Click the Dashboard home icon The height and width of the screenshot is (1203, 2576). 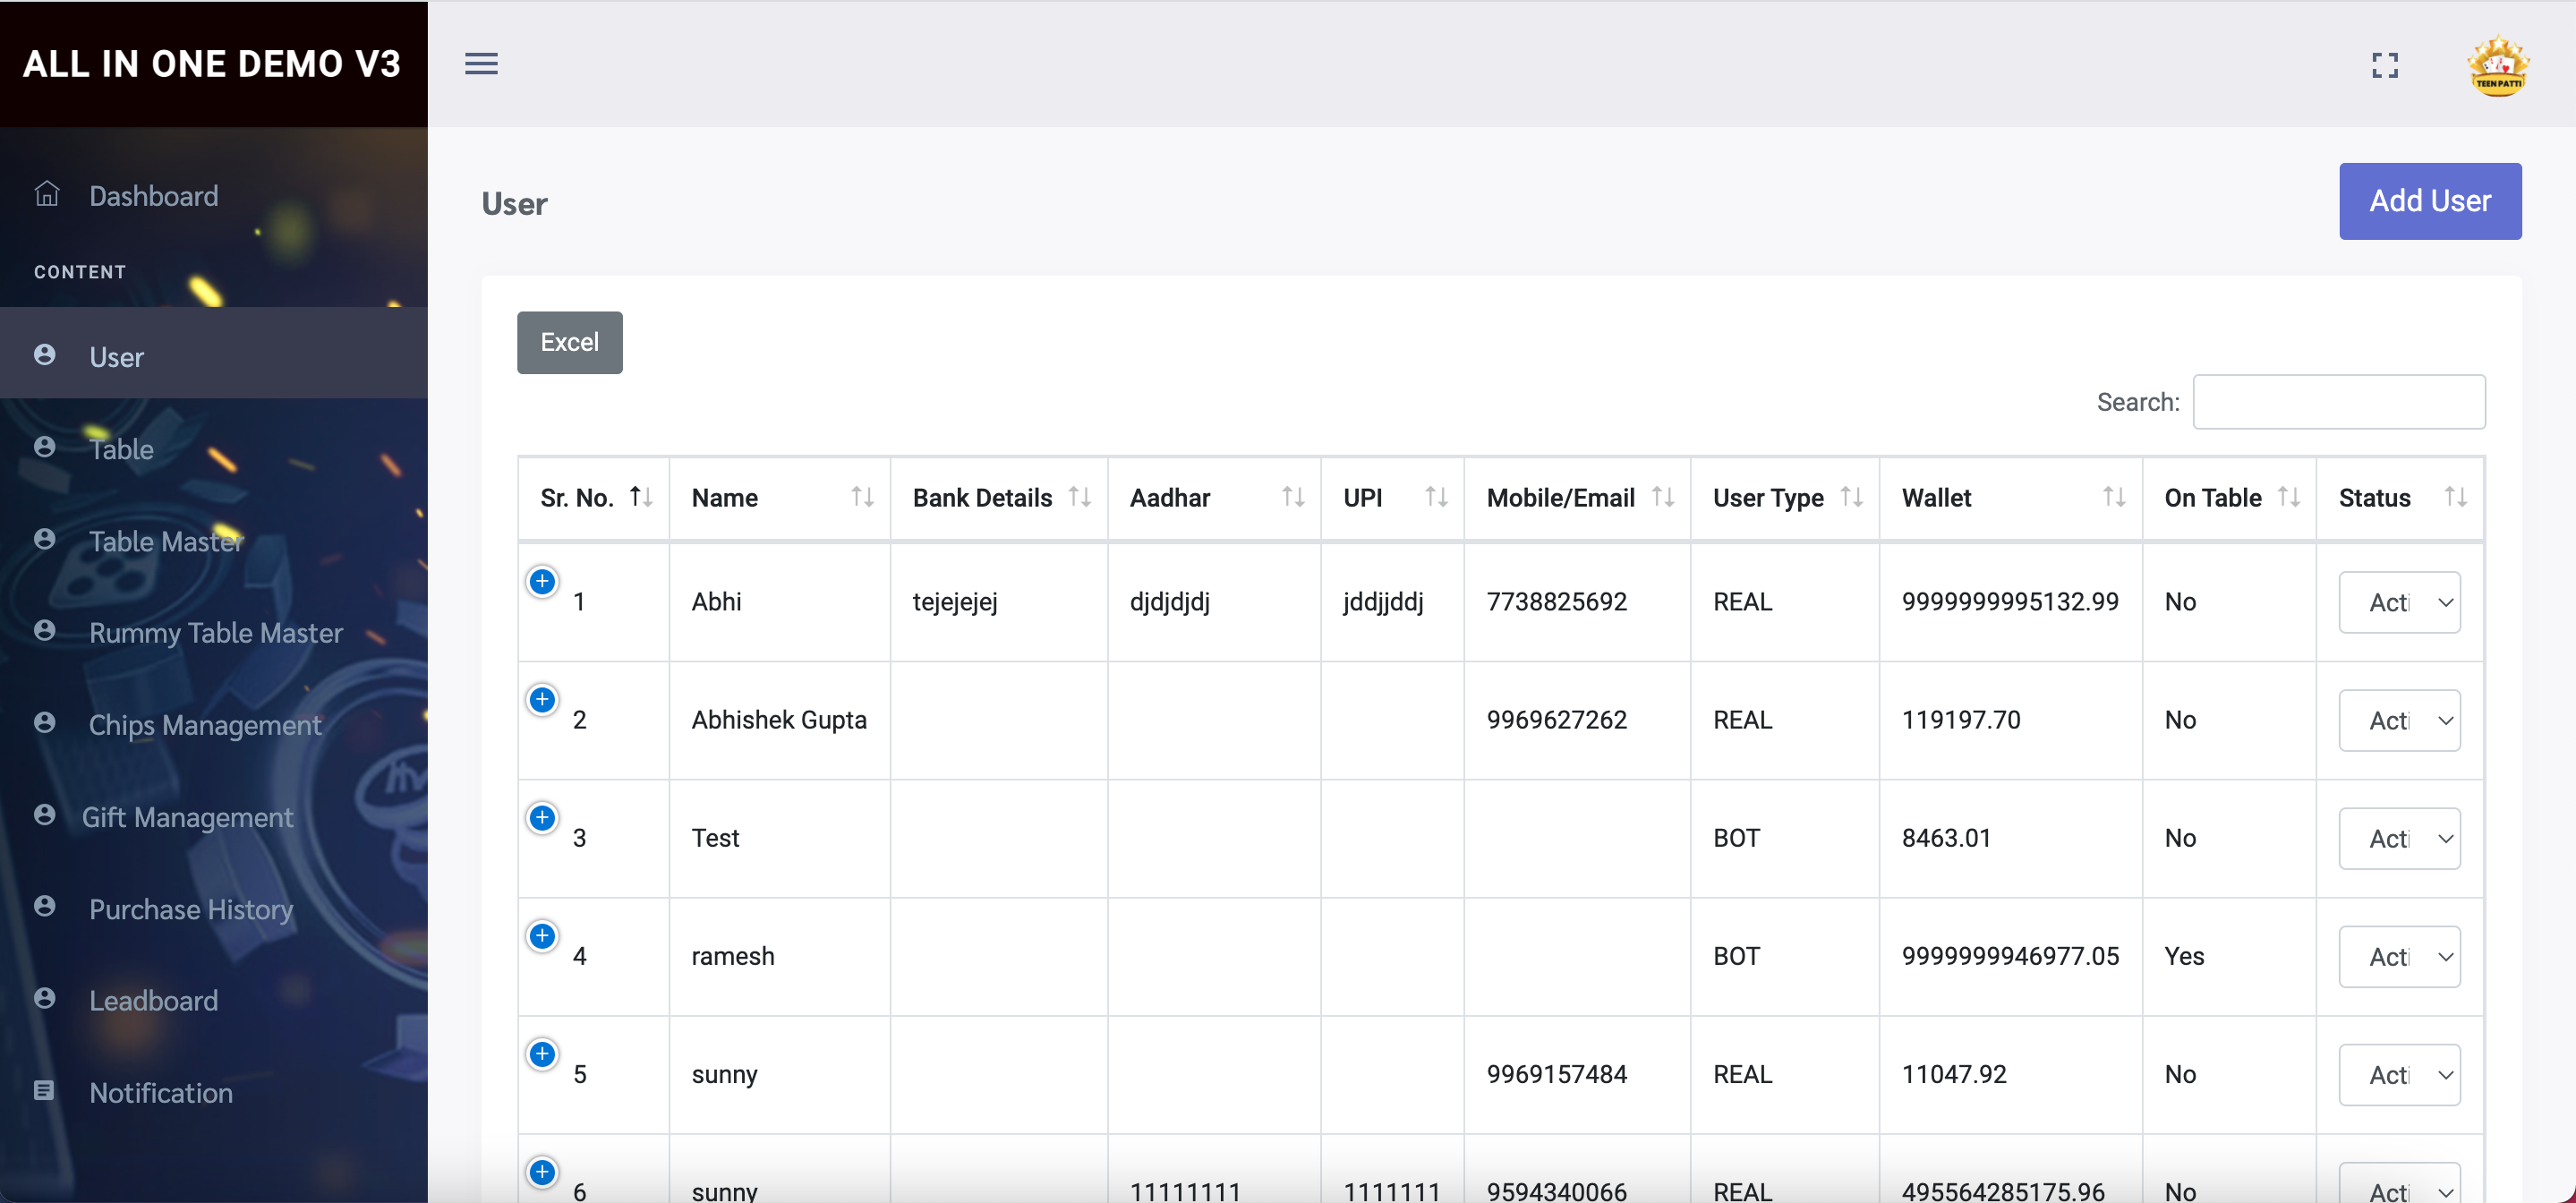47,194
